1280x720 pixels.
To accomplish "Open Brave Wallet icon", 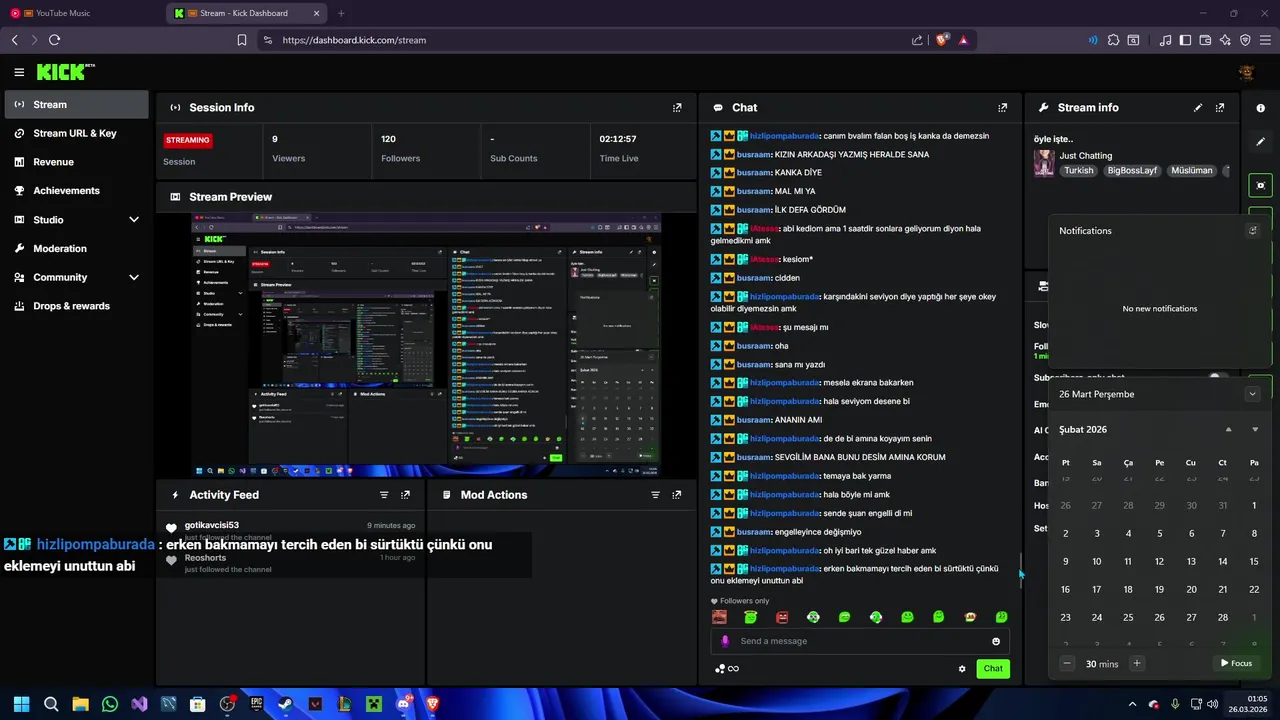I will pos(1205,40).
